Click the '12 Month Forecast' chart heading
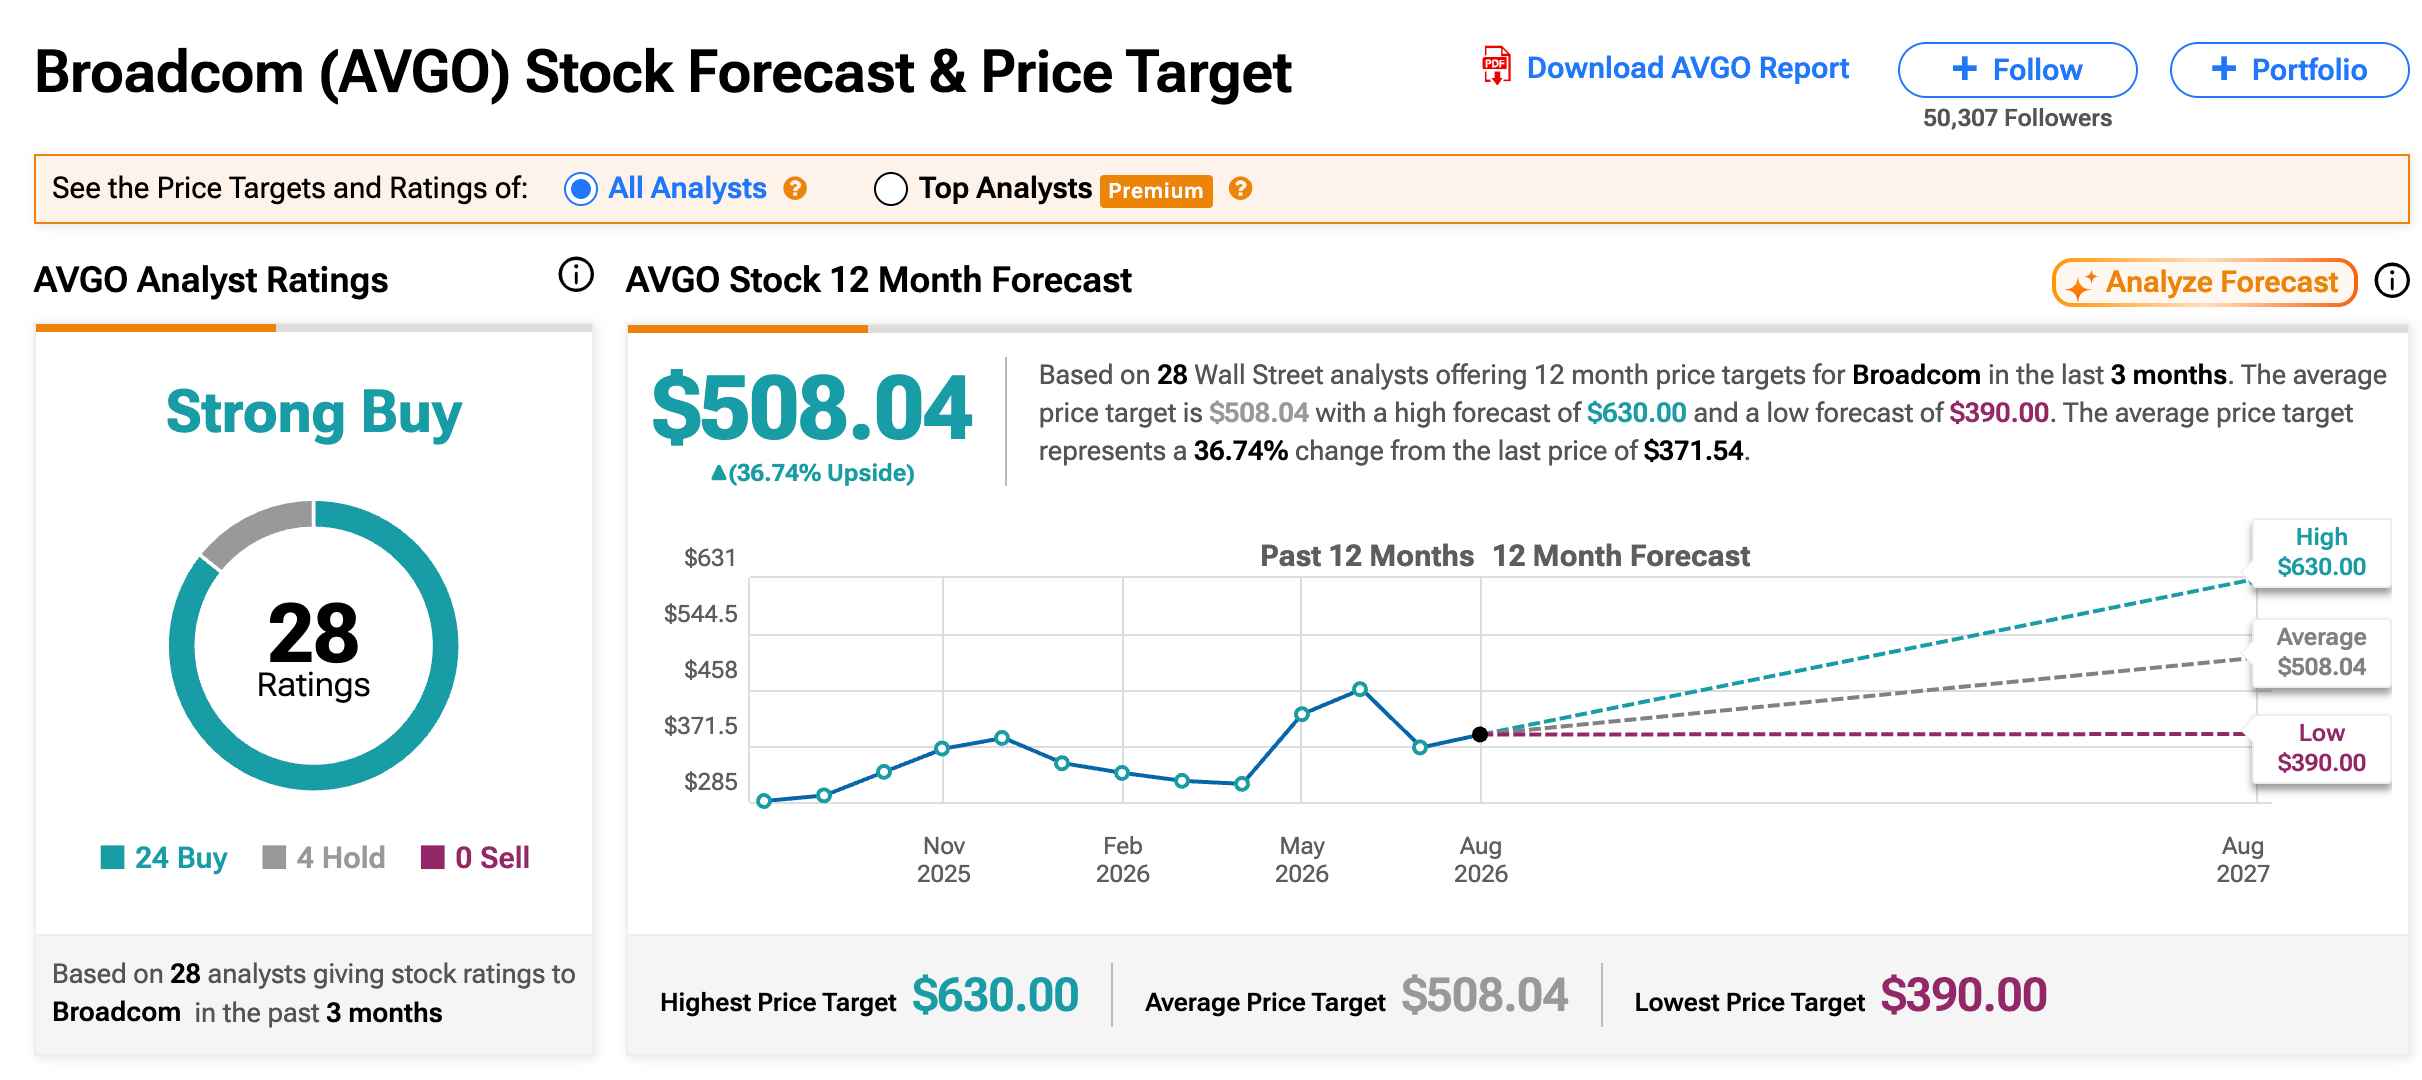Viewport: 2422px width, 1080px height. coord(1621,556)
